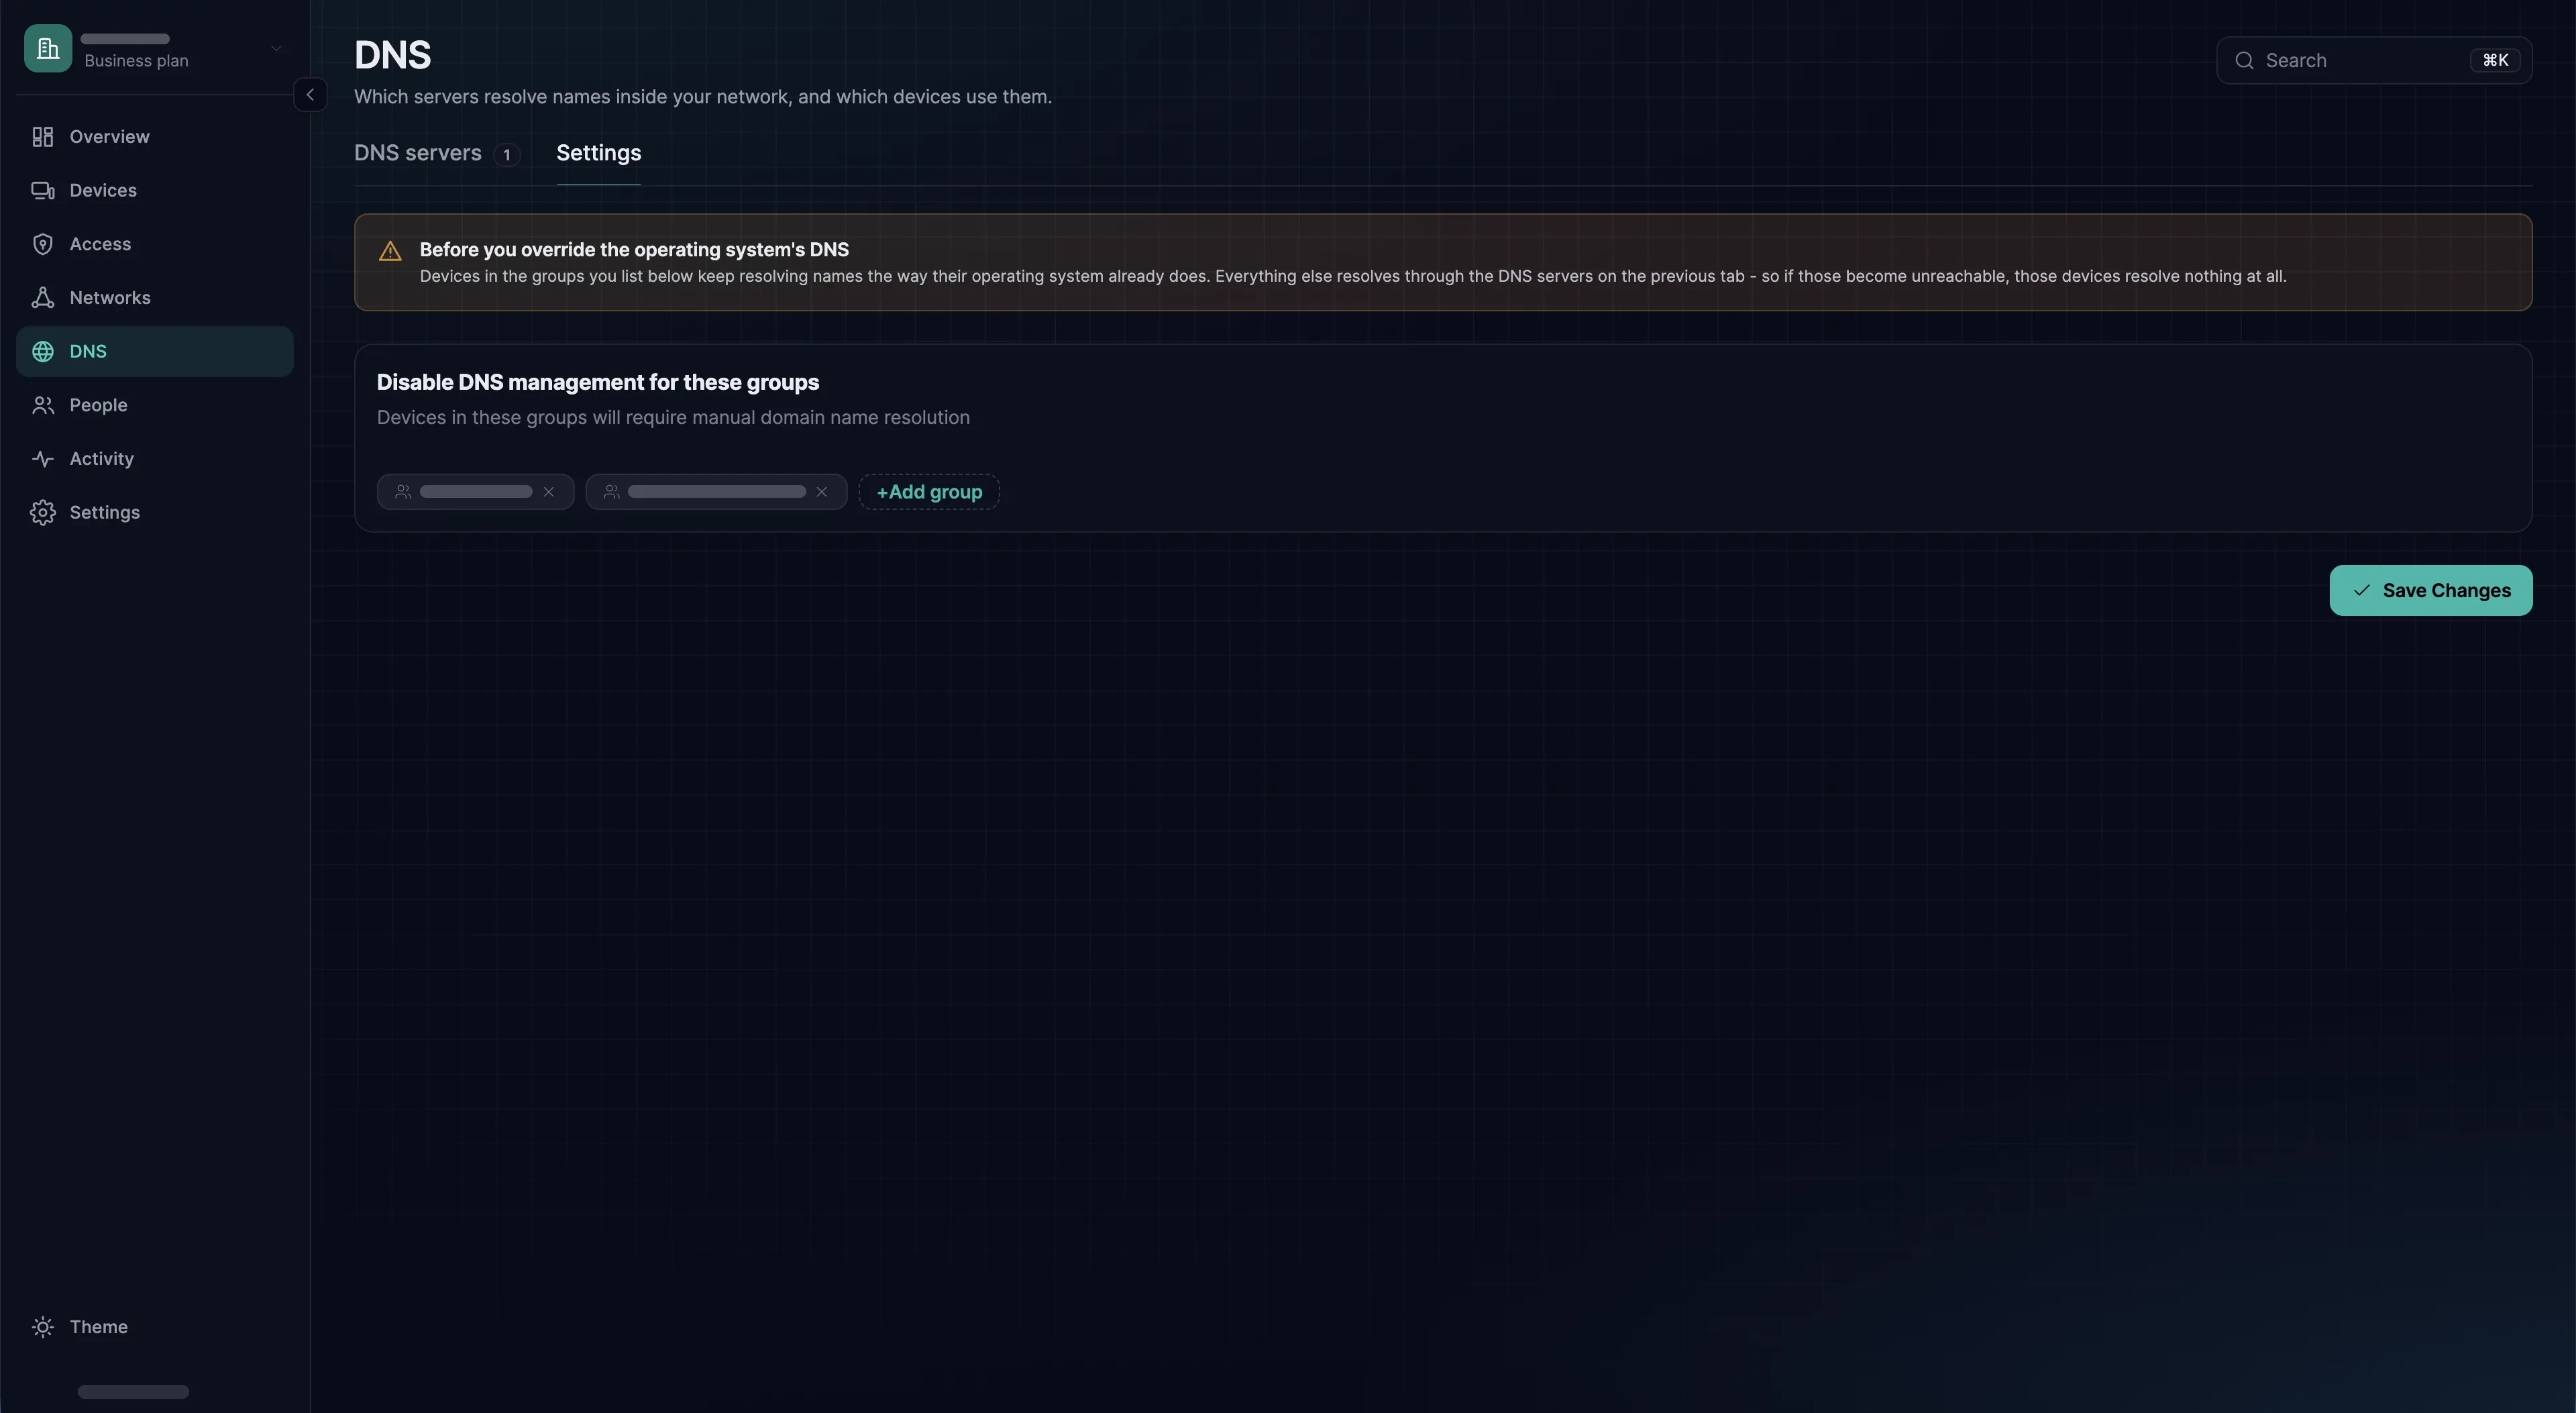The image size is (2576, 1413).
Task: View the Activity log
Action: pyautogui.click(x=155, y=459)
